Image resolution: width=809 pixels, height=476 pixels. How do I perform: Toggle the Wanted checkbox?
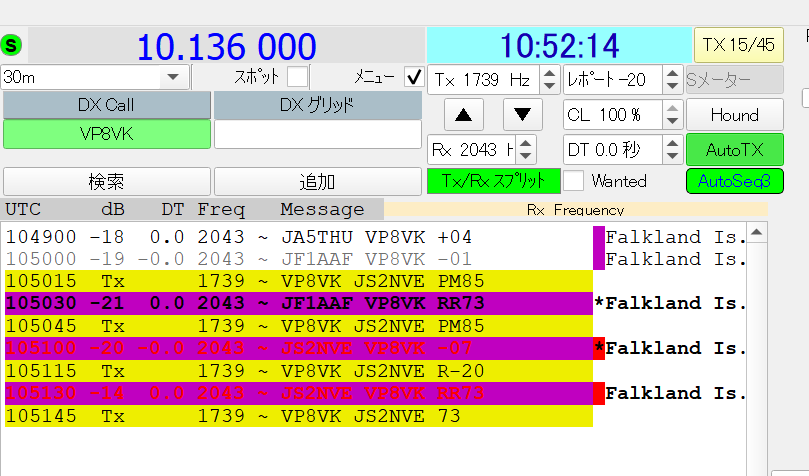(x=573, y=181)
